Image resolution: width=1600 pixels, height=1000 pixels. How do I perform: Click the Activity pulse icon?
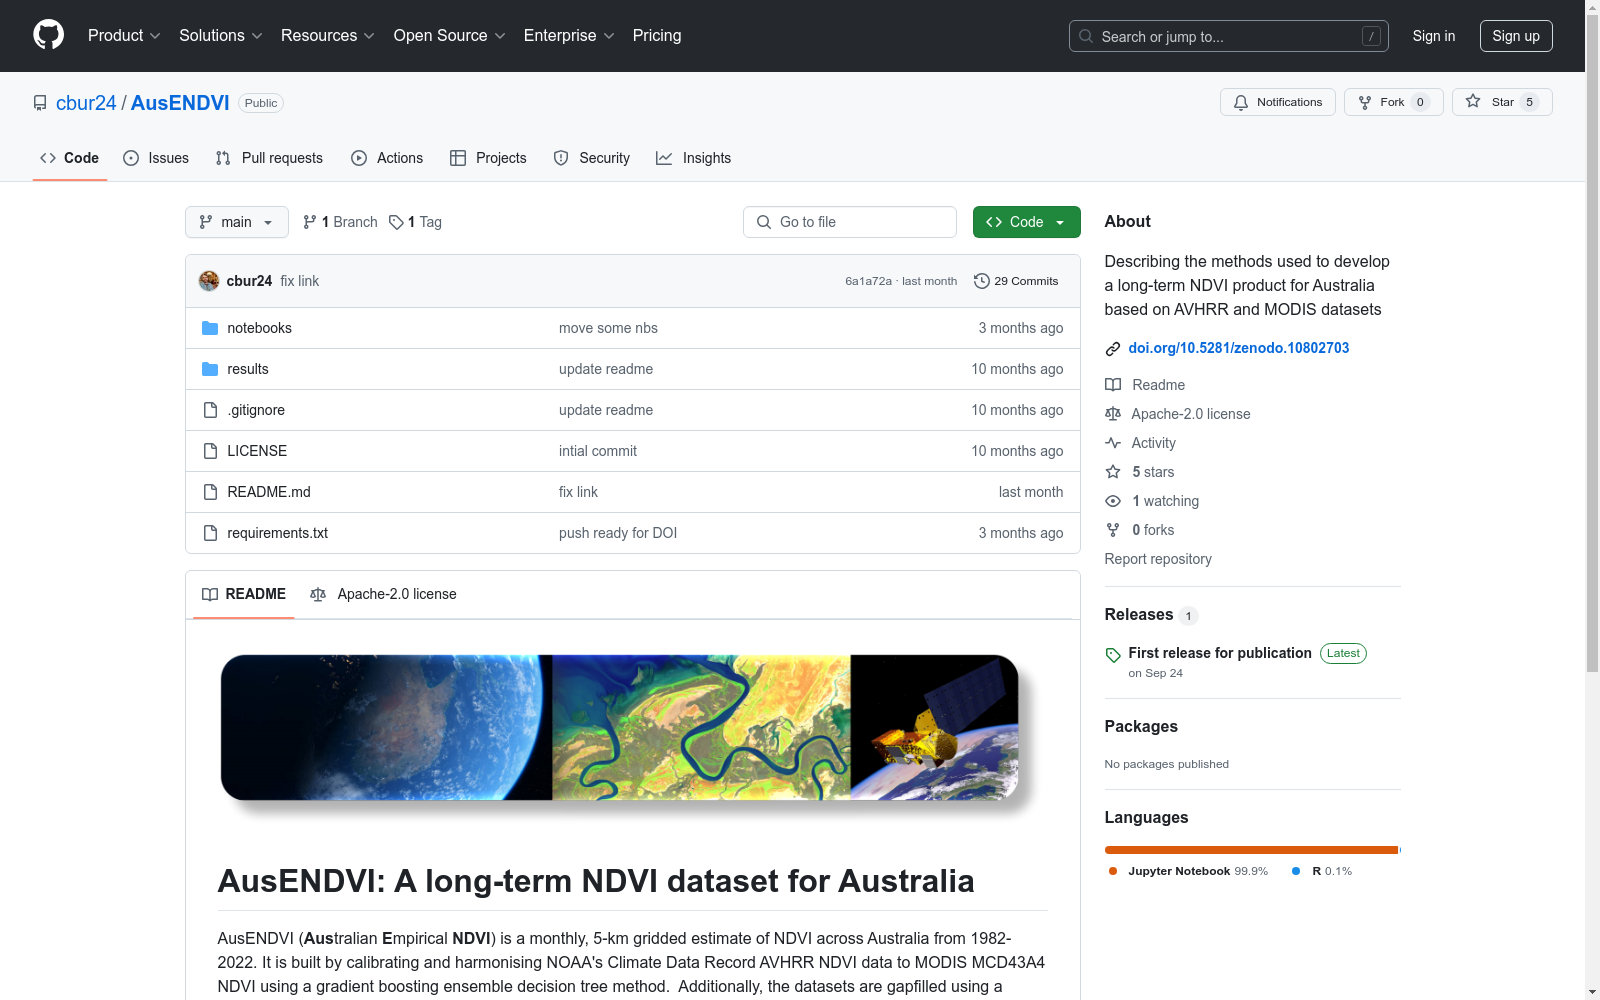click(x=1113, y=443)
